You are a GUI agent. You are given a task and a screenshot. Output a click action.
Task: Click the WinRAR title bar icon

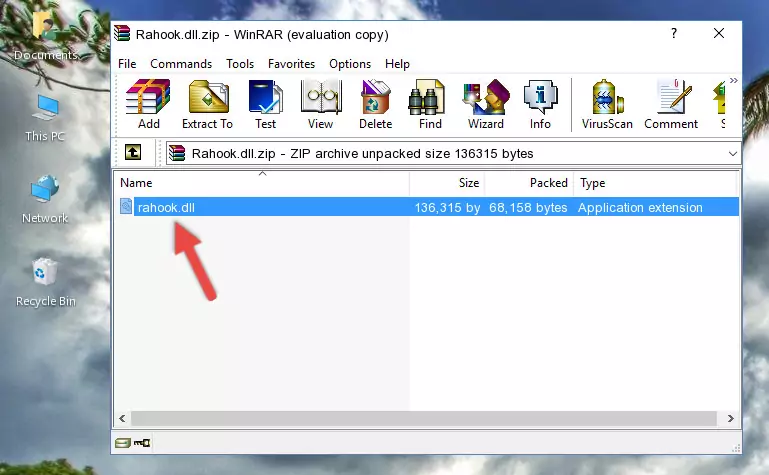click(x=122, y=34)
